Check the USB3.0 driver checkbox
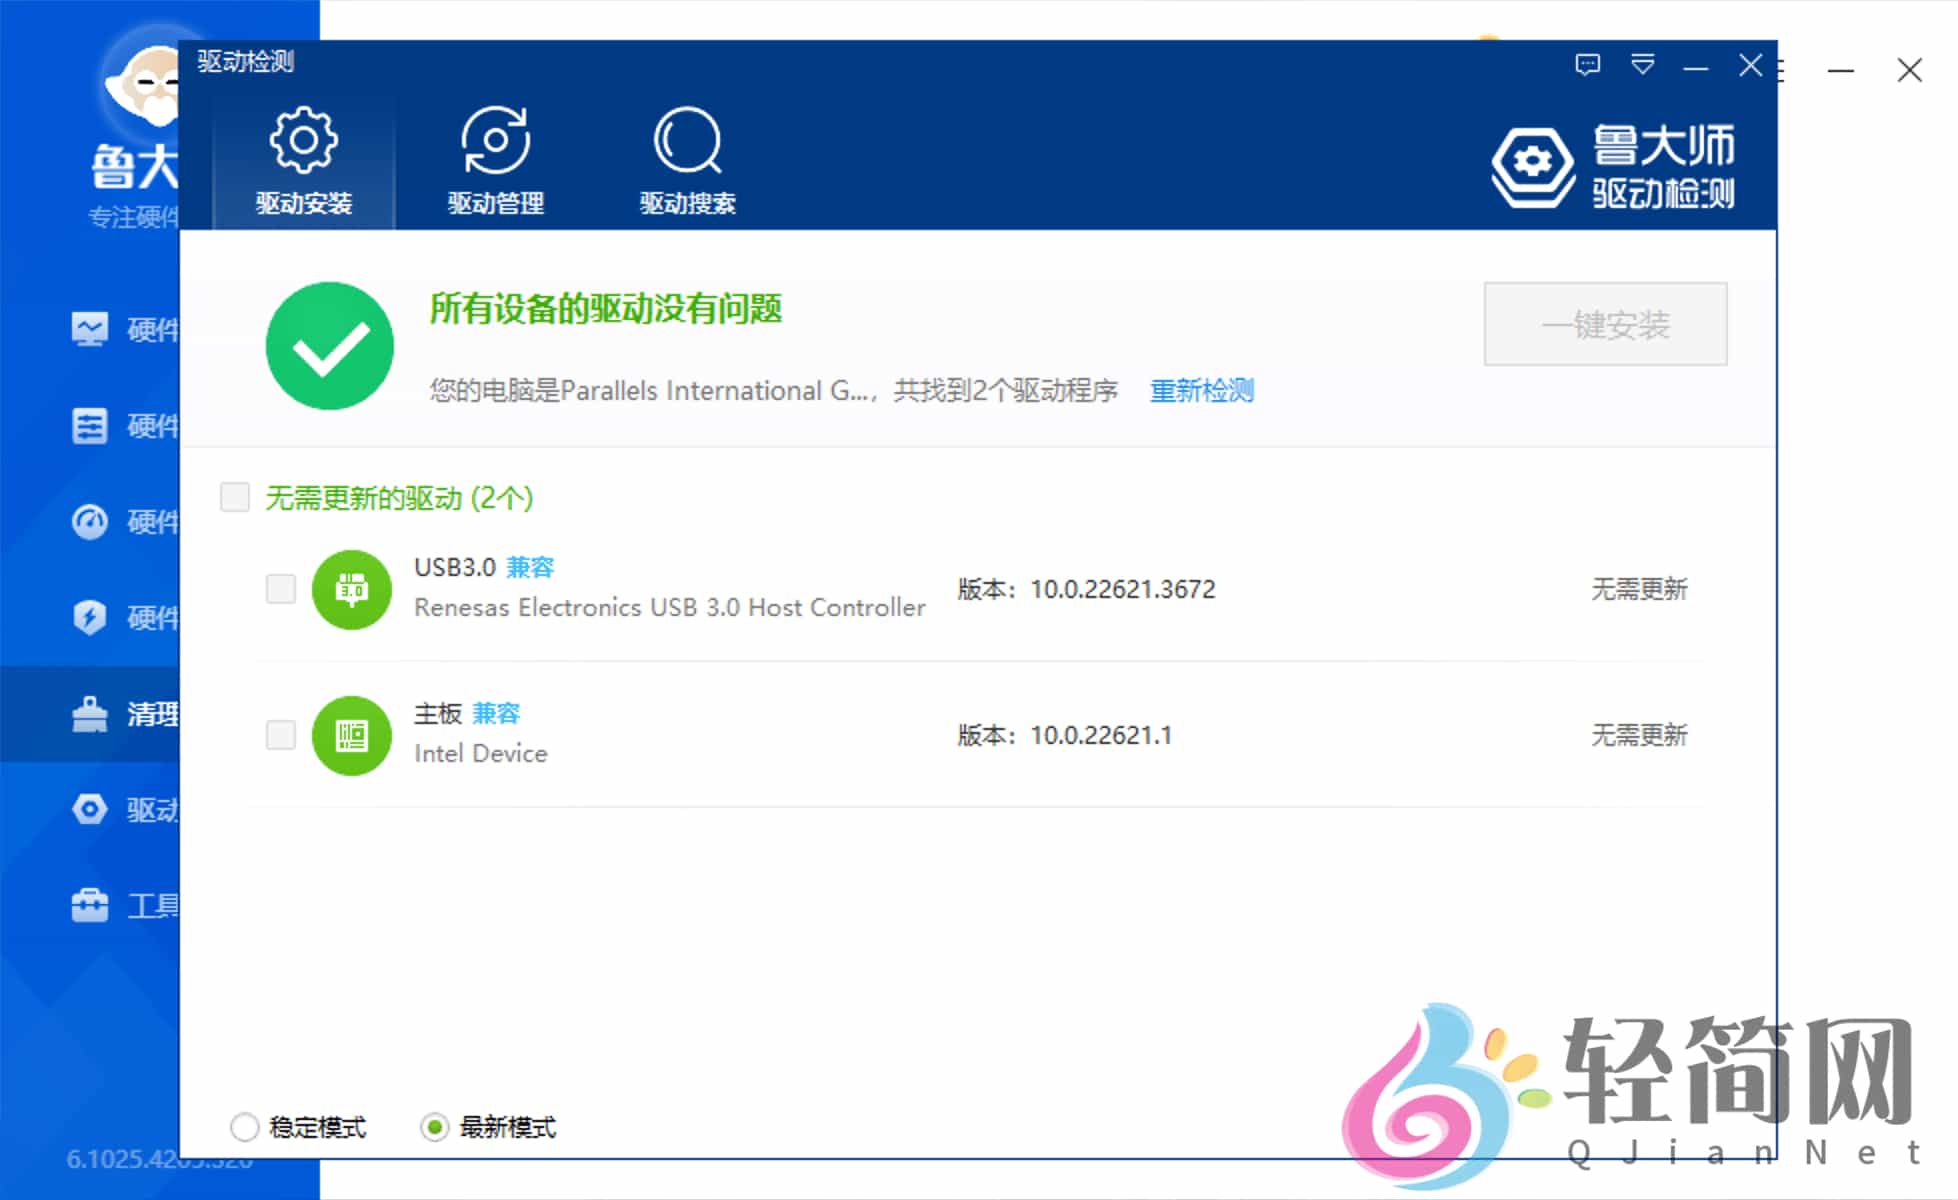This screenshot has width=1958, height=1200. coord(280,590)
